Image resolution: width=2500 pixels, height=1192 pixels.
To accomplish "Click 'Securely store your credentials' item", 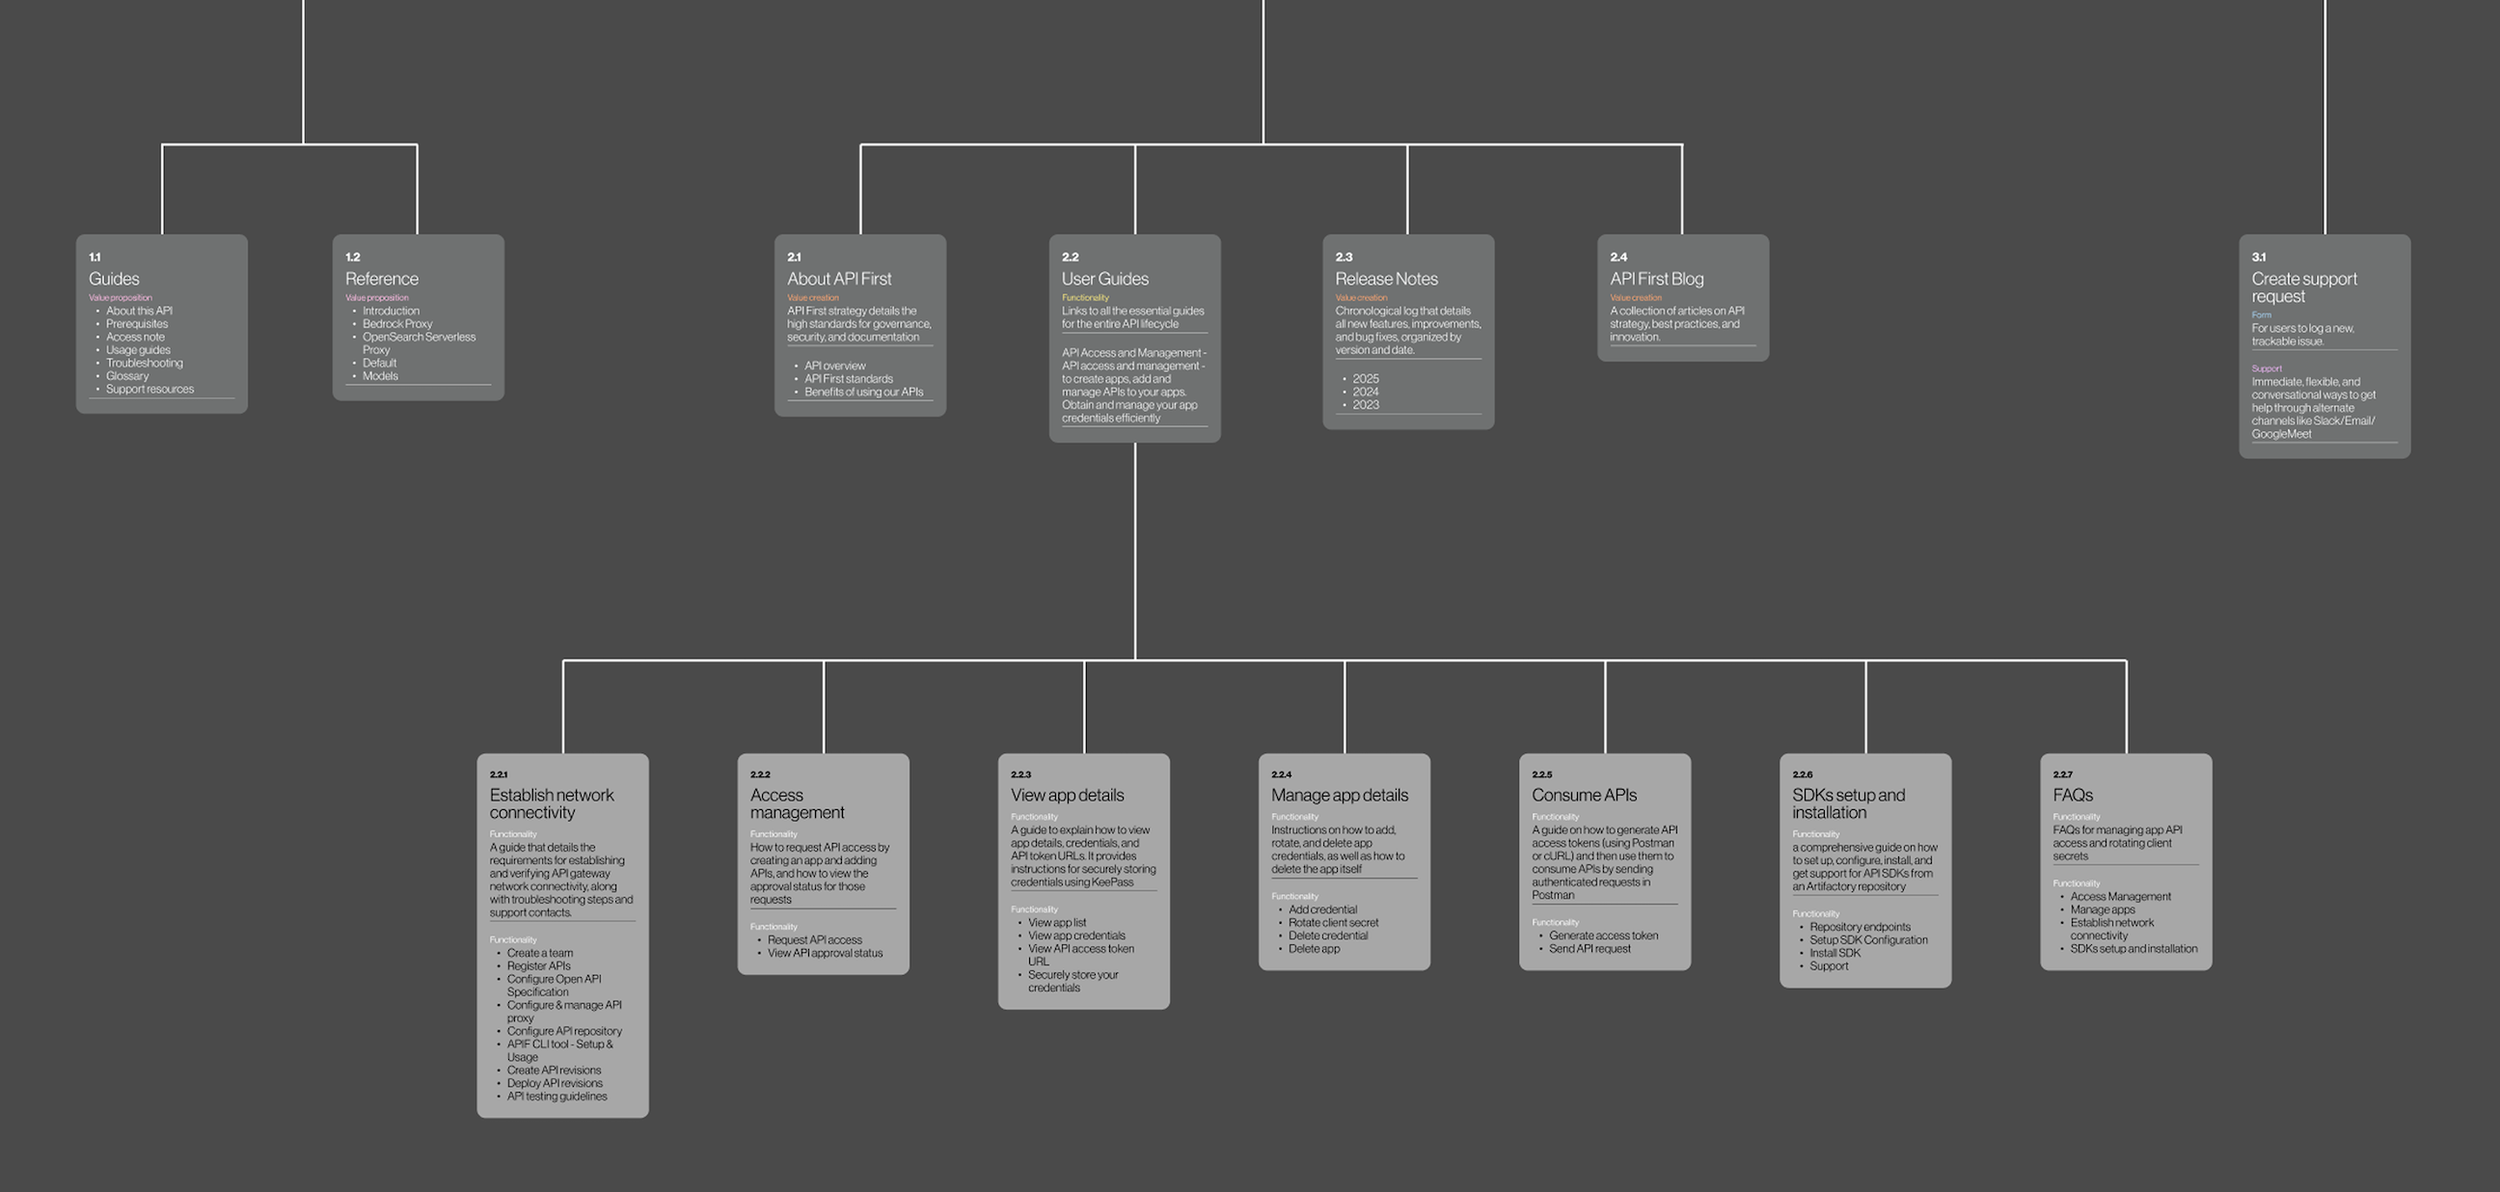I will click(x=1073, y=981).
